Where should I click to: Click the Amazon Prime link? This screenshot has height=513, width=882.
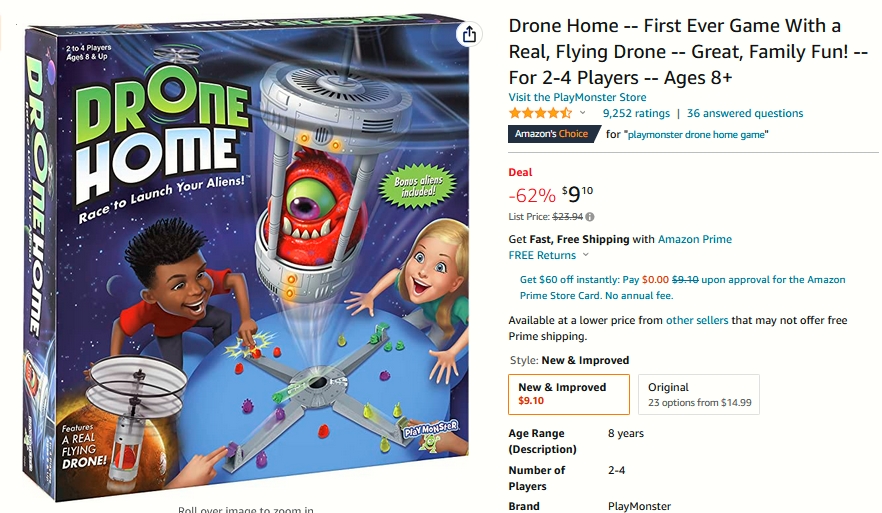coord(695,239)
